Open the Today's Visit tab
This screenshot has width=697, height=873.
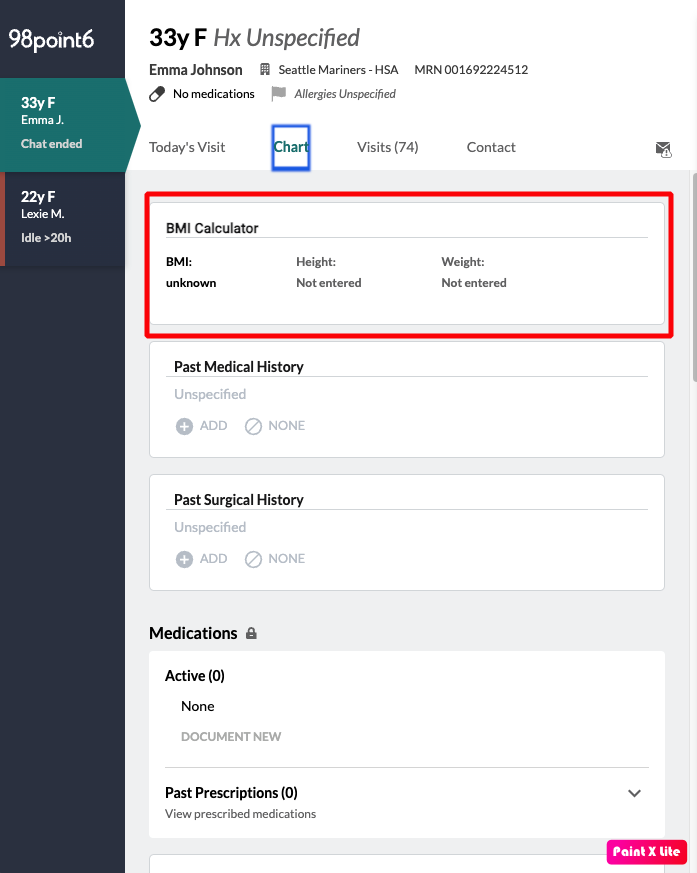tap(187, 147)
